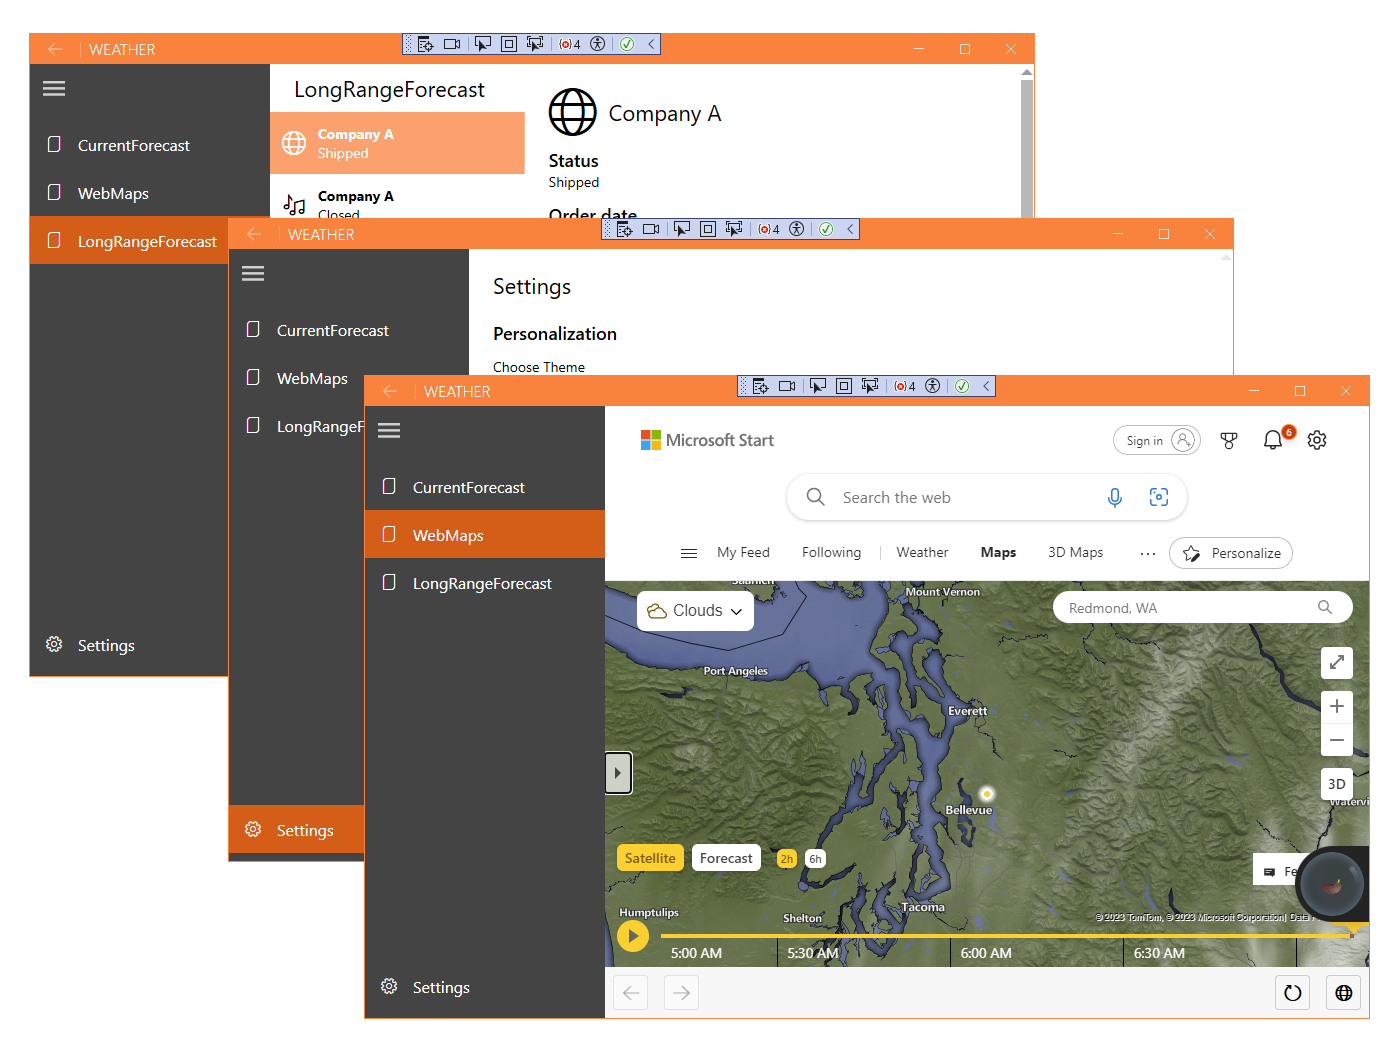1400x1050 pixels.
Task: Select the Forecast map mode
Action: (x=726, y=858)
